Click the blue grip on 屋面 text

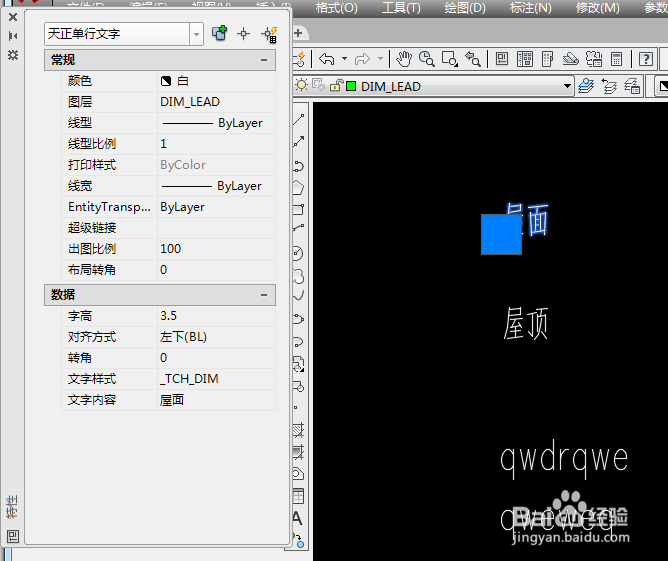click(x=501, y=234)
